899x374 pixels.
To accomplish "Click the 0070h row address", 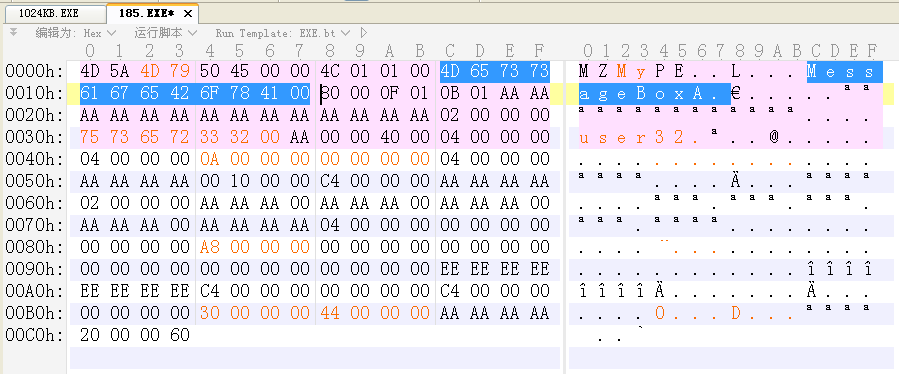I will pyautogui.click(x=34, y=225).
